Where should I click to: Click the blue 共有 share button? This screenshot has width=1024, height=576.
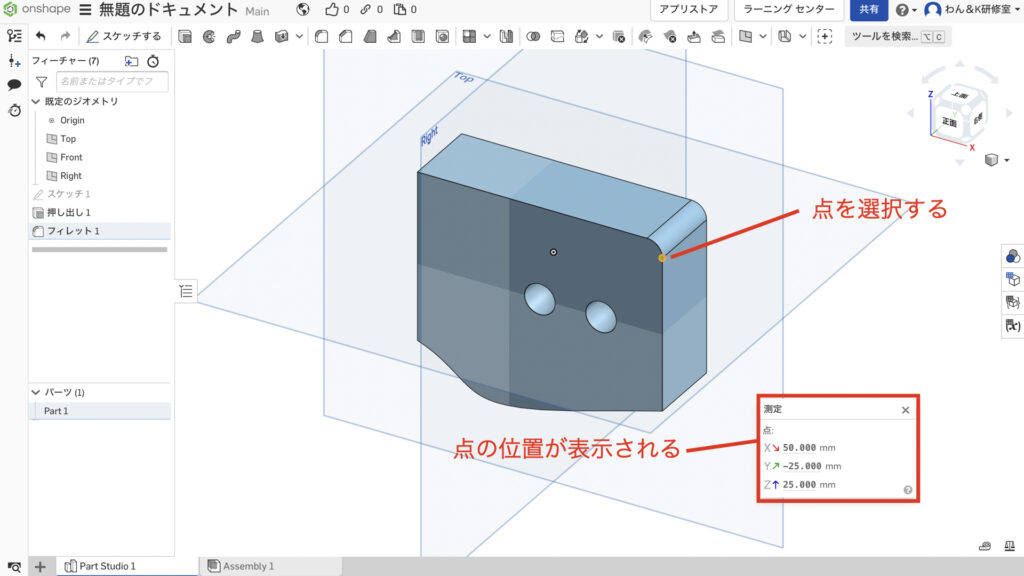[869, 10]
